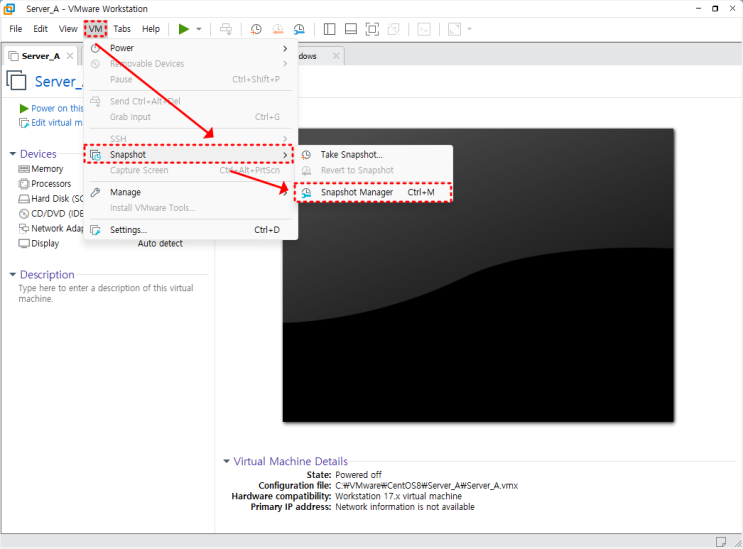This screenshot has height=549, width=743.
Task: Click the Take Snapshot clock toolbar icon
Action: tap(256, 29)
